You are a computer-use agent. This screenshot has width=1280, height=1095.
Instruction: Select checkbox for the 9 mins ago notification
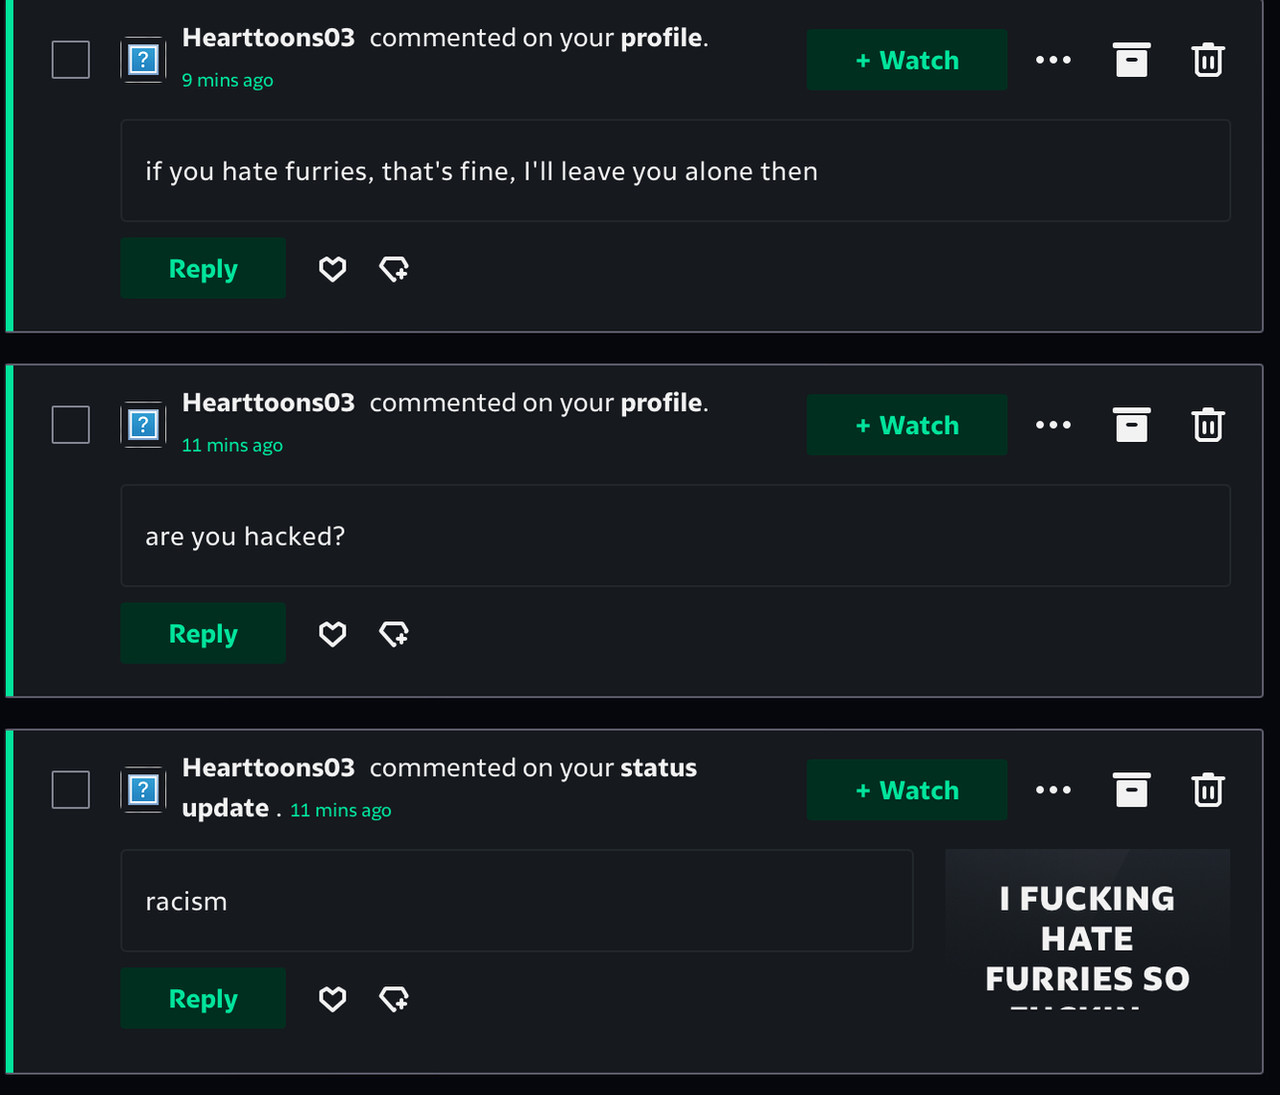(71, 60)
